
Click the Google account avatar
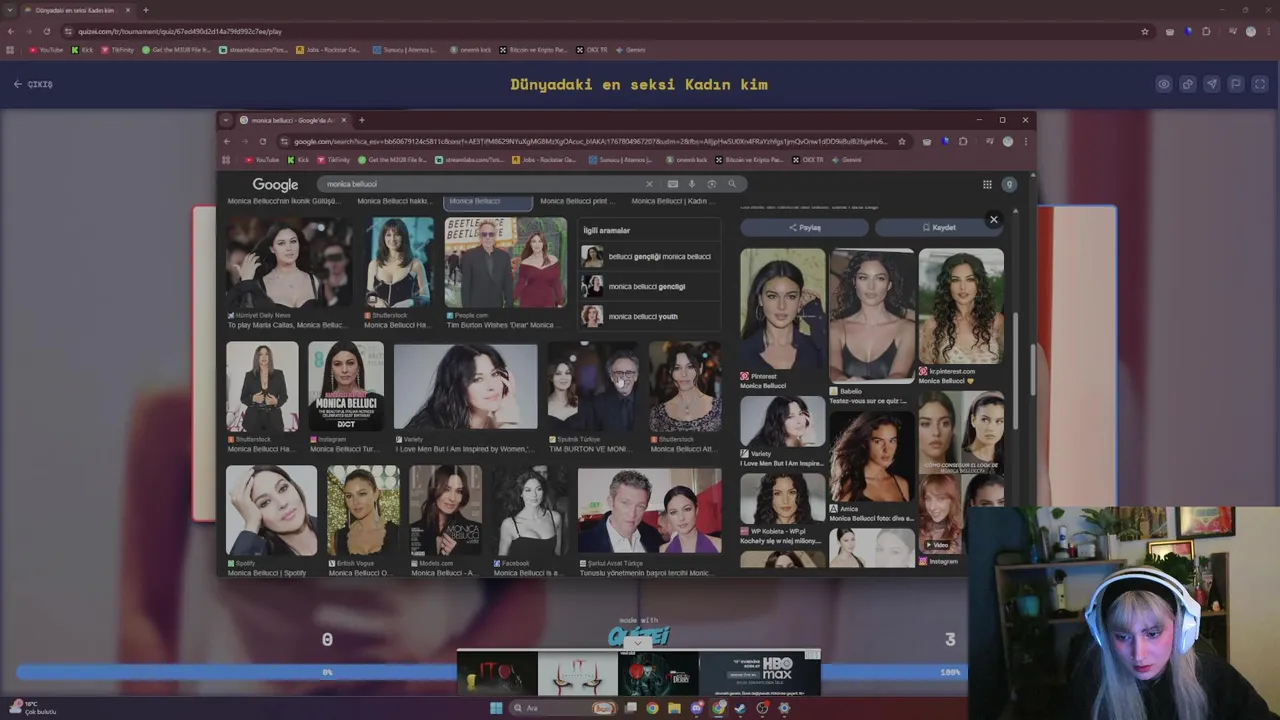[x=1009, y=184]
